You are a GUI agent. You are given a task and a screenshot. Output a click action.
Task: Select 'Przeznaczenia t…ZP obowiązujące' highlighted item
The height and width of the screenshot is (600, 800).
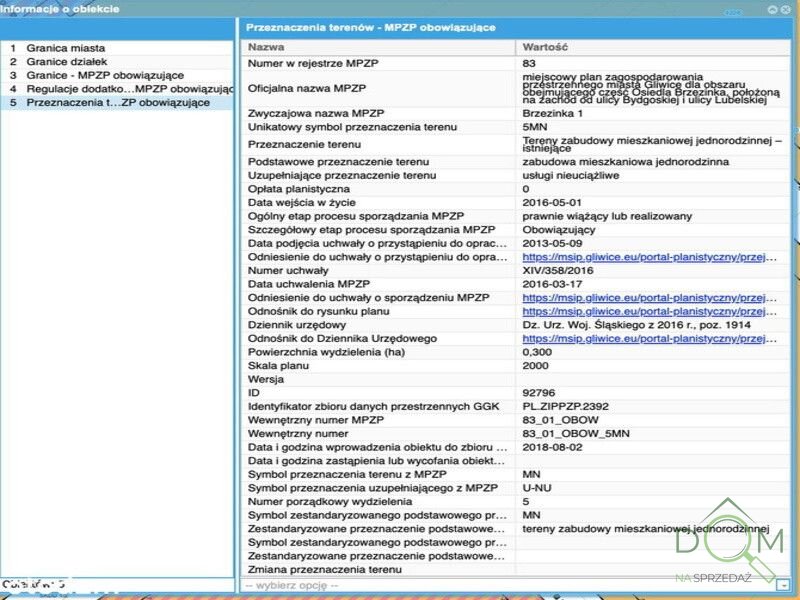(x=117, y=102)
